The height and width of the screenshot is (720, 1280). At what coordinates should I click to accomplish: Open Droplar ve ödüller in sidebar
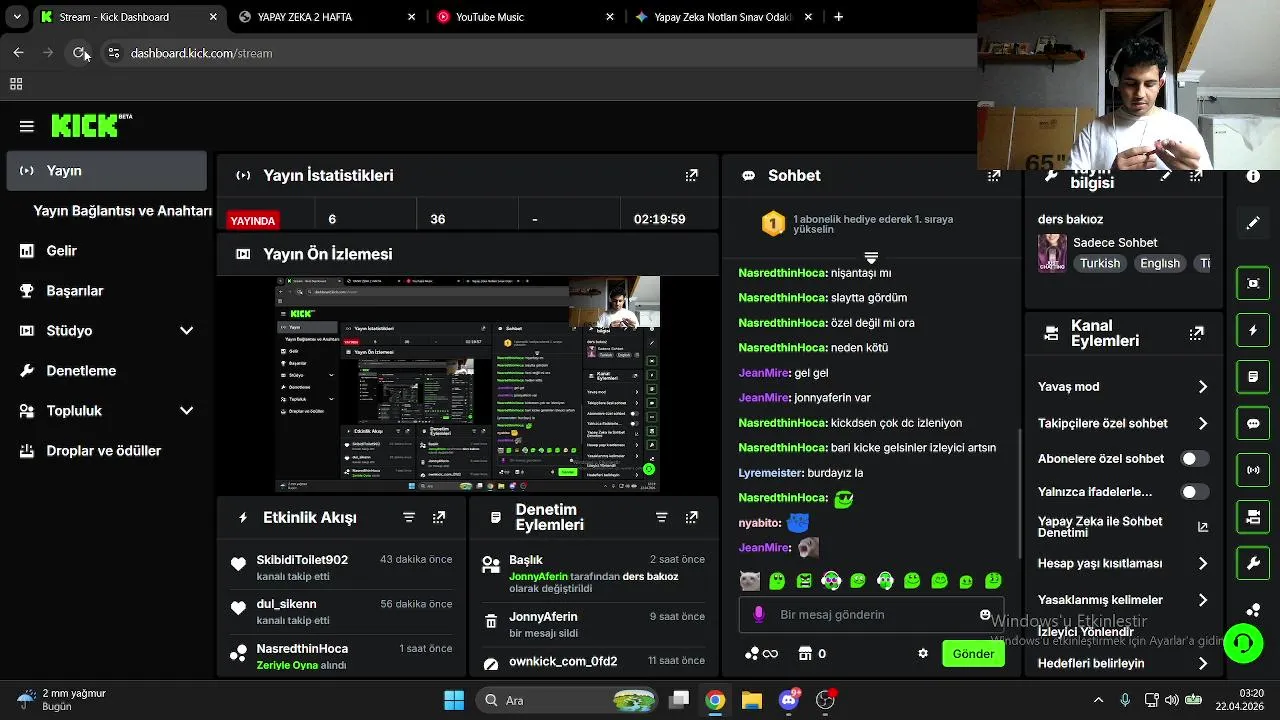[x=106, y=451]
